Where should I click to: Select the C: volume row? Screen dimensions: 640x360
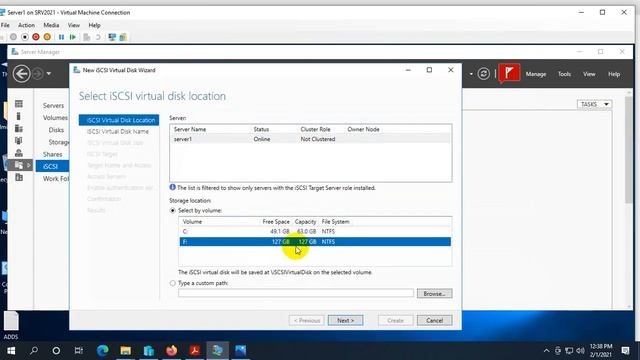click(315, 231)
